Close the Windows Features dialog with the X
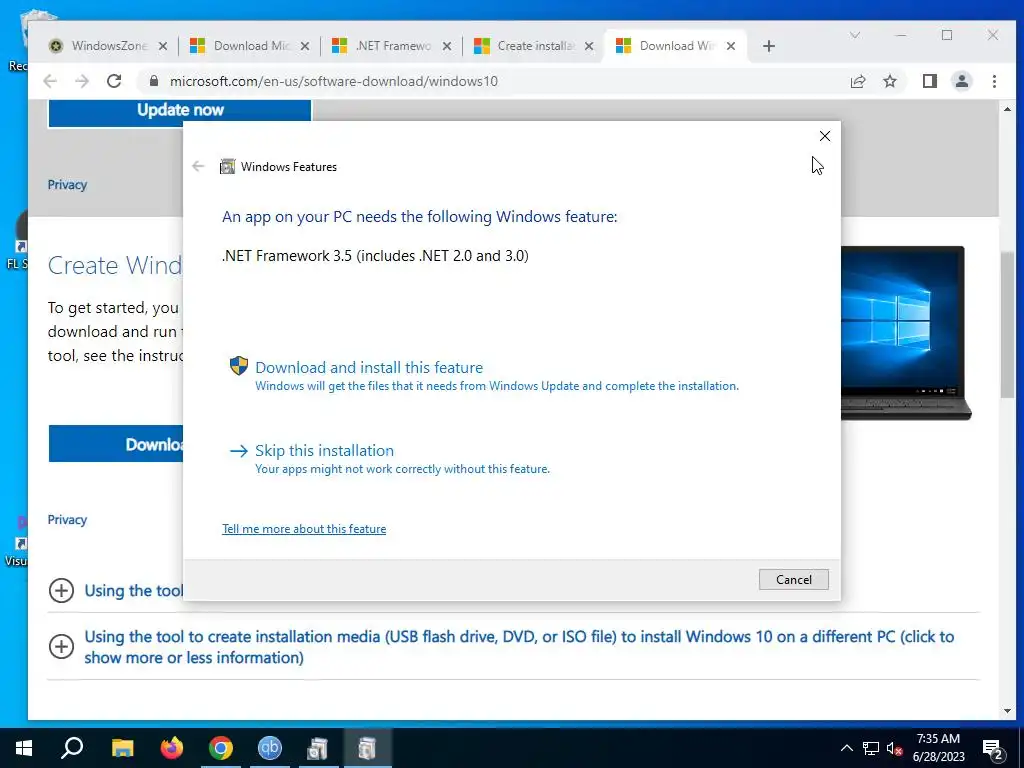The width and height of the screenshot is (1024, 768). [825, 136]
